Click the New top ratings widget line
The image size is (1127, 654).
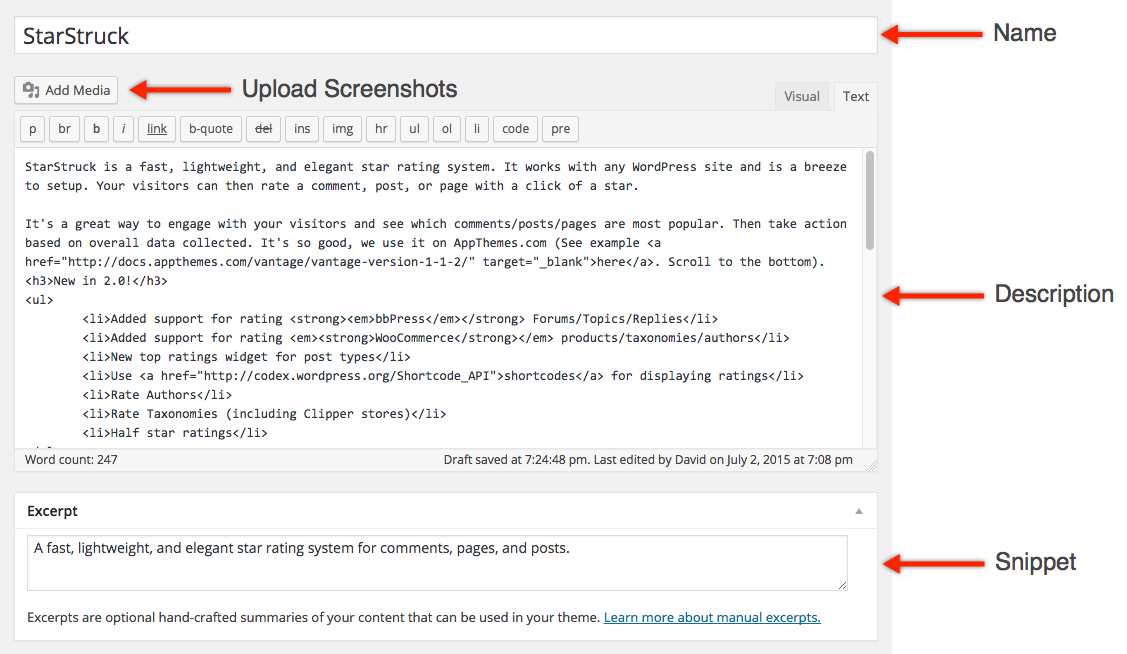tap(246, 356)
